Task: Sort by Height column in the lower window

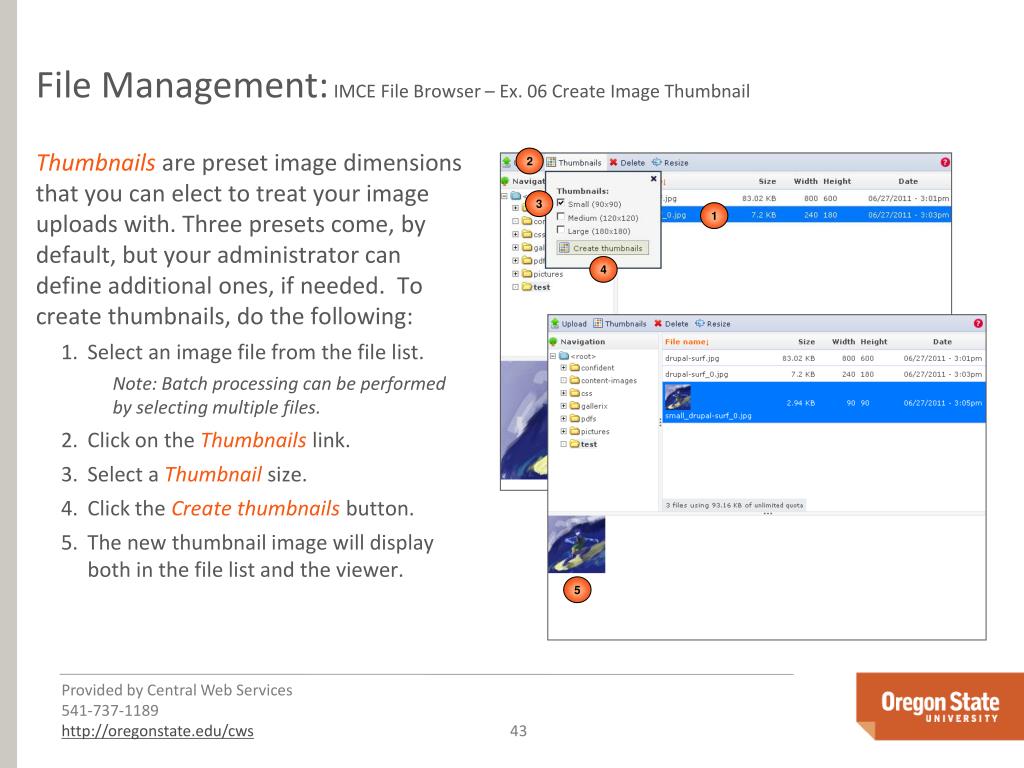Action: [874, 342]
